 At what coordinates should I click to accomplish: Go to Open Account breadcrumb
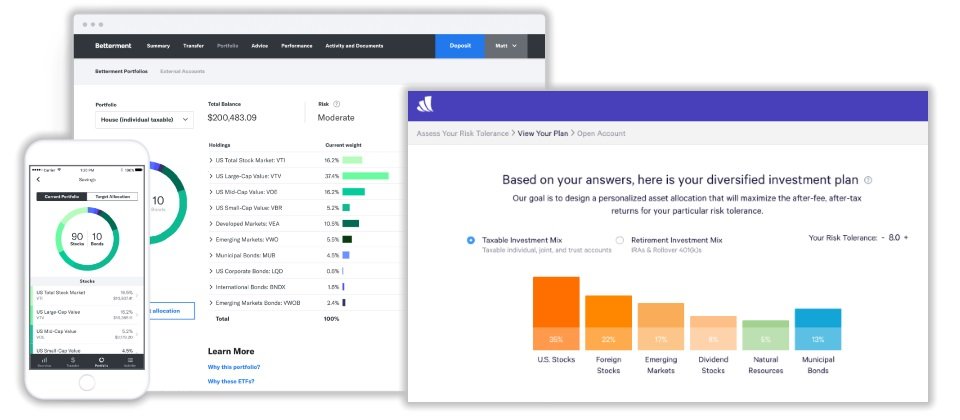click(601, 133)
